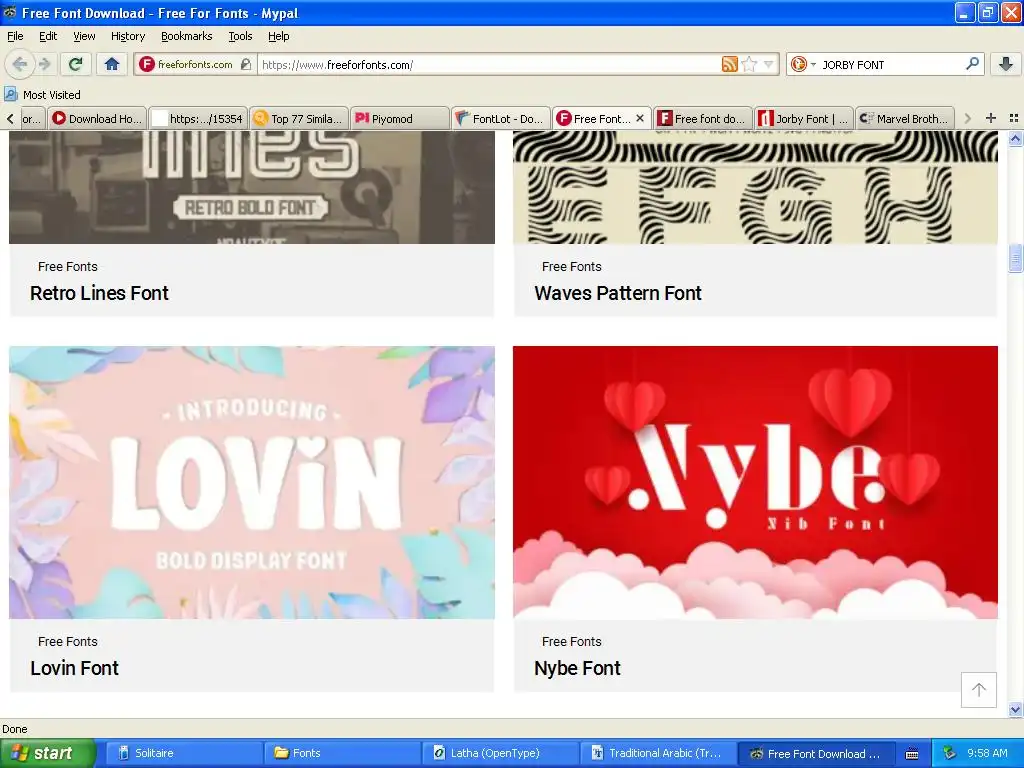Click the freeforfonts.com site identity icon
Viewport: 1024px width, 768px height.
coord(146,64)
